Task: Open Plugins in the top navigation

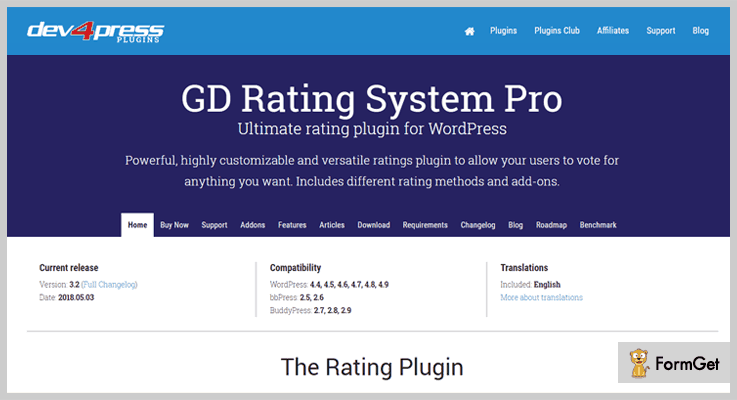Action: click(x=503, y=31)
